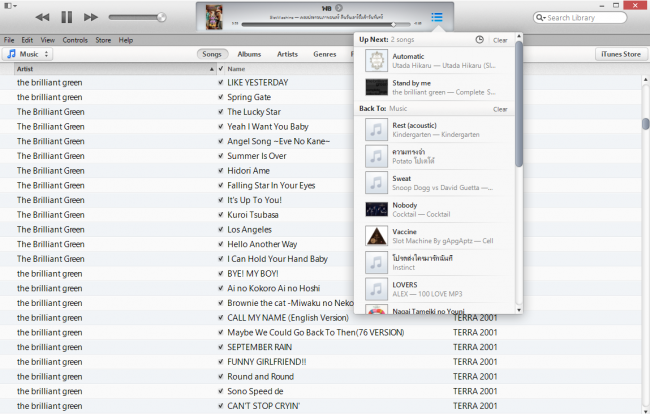
Task: Click the Nobody Cocktail album artwork
Action: tap(376, 209)
